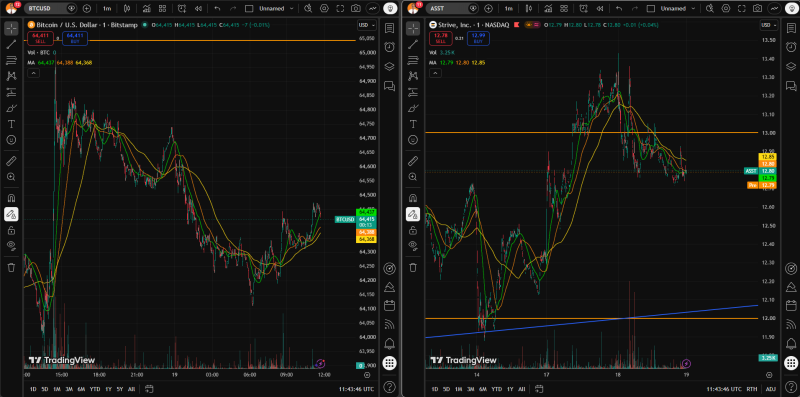Screen dimensions: 800x397
Task: Select the Ruler measure tool in BTCUSD window
Action: [11, 161]
